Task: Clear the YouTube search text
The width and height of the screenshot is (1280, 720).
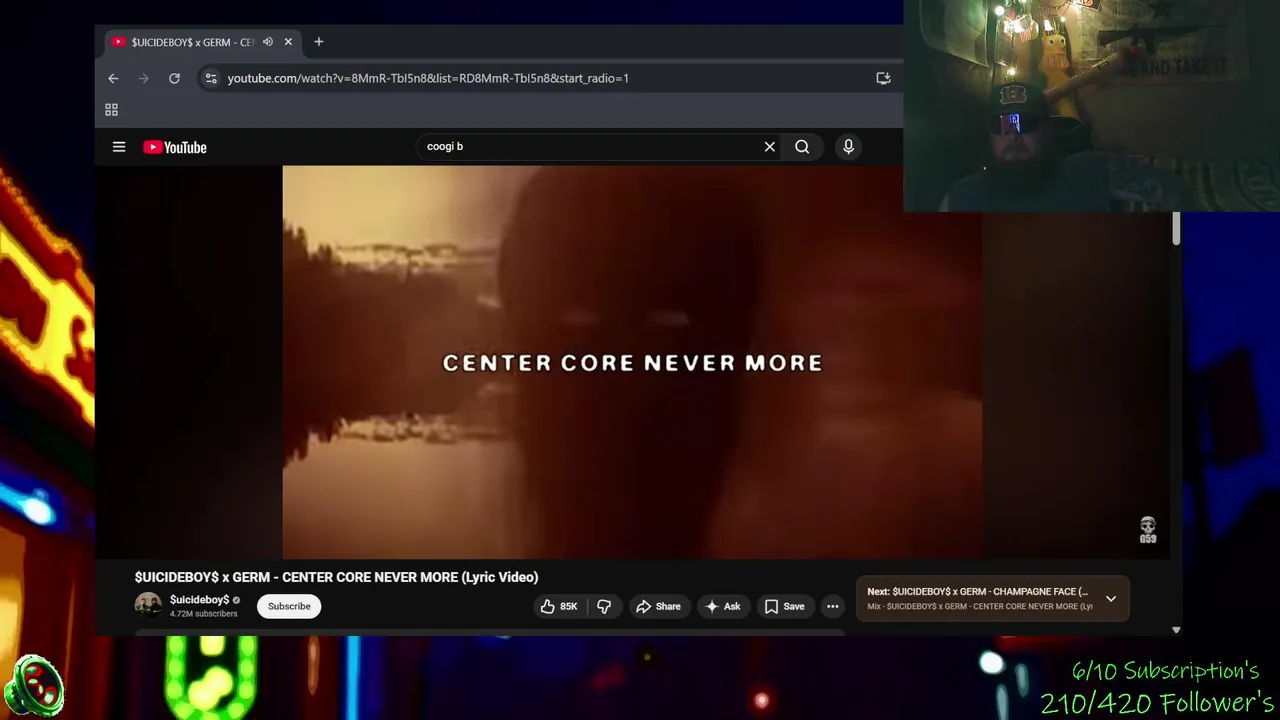Action: click(x=770, y=147)
